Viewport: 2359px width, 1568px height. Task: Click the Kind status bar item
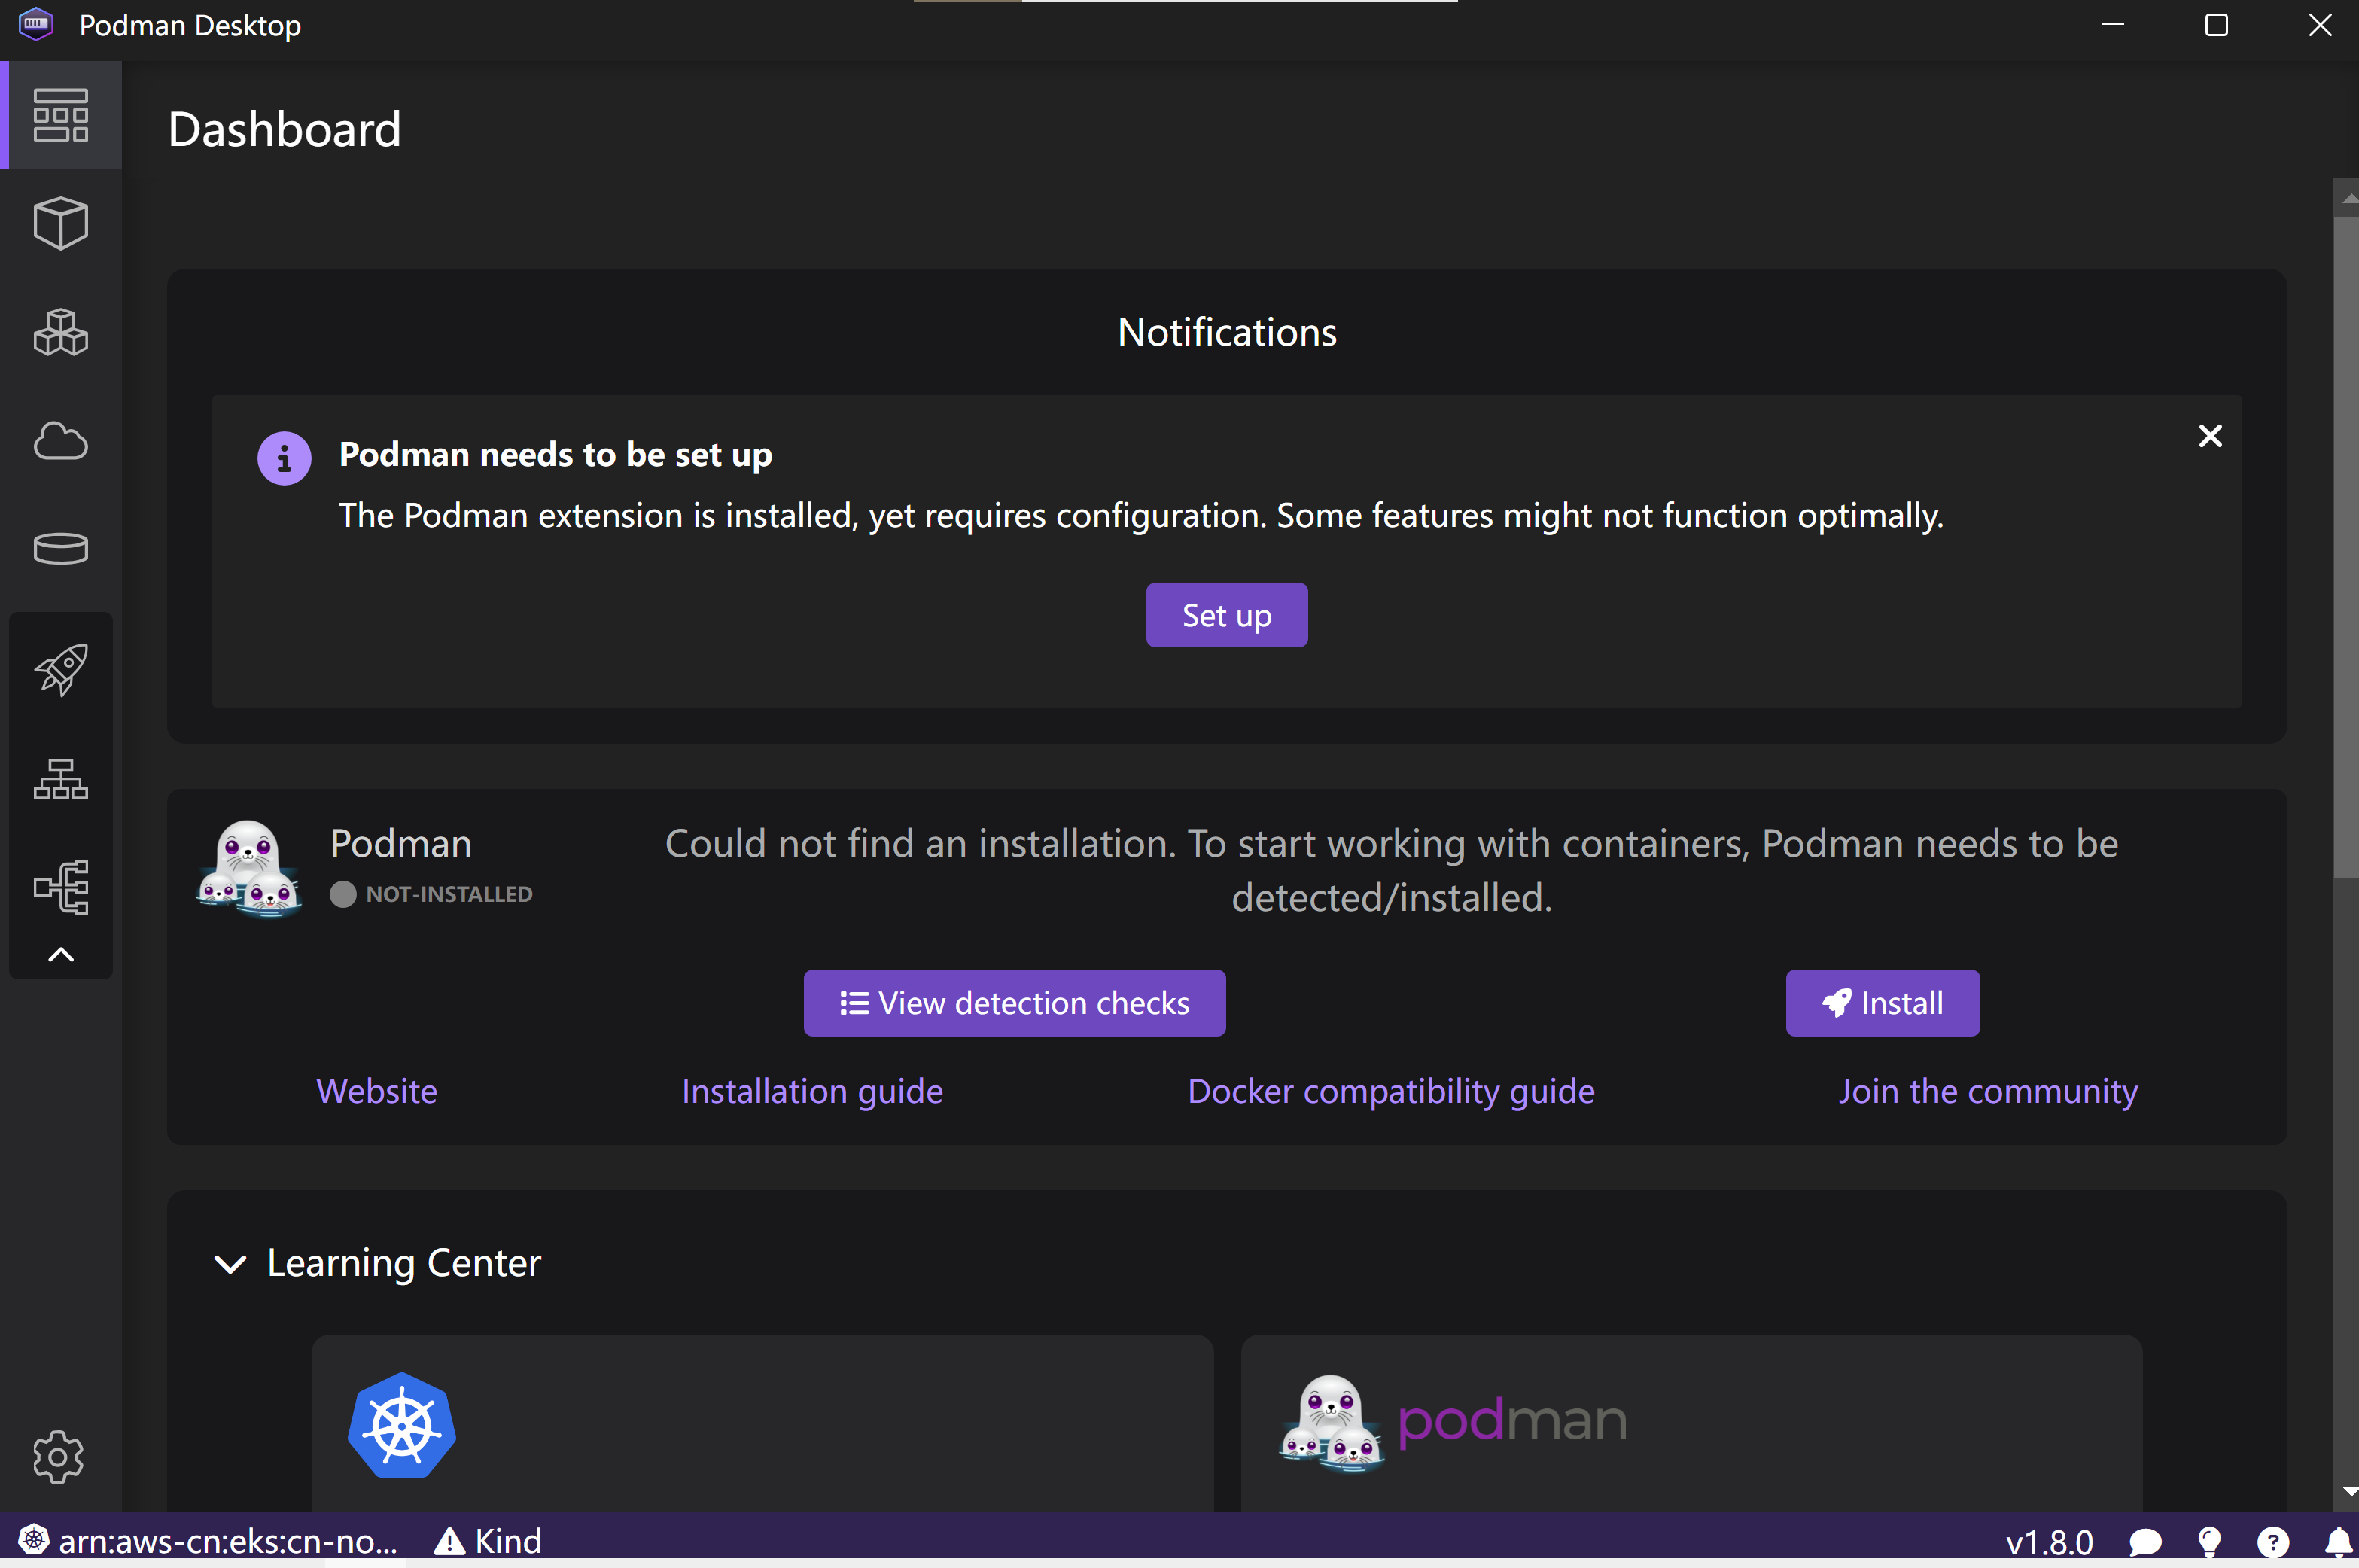(489, 1541)
